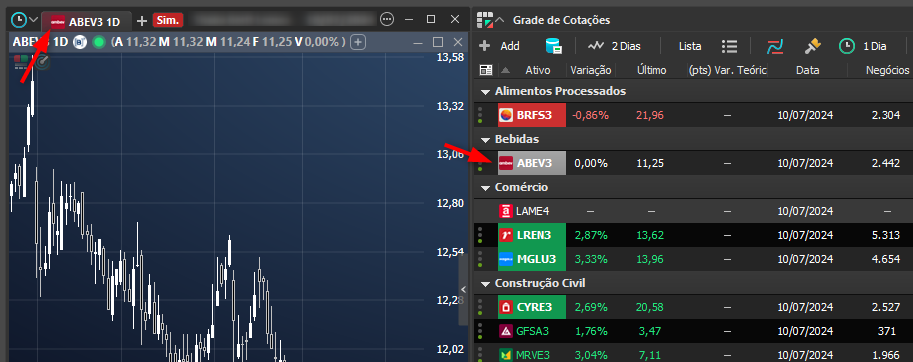
Task: Close the inner ABEV3 chart pane
Action: pyautogui.click(x=458, y=42)
